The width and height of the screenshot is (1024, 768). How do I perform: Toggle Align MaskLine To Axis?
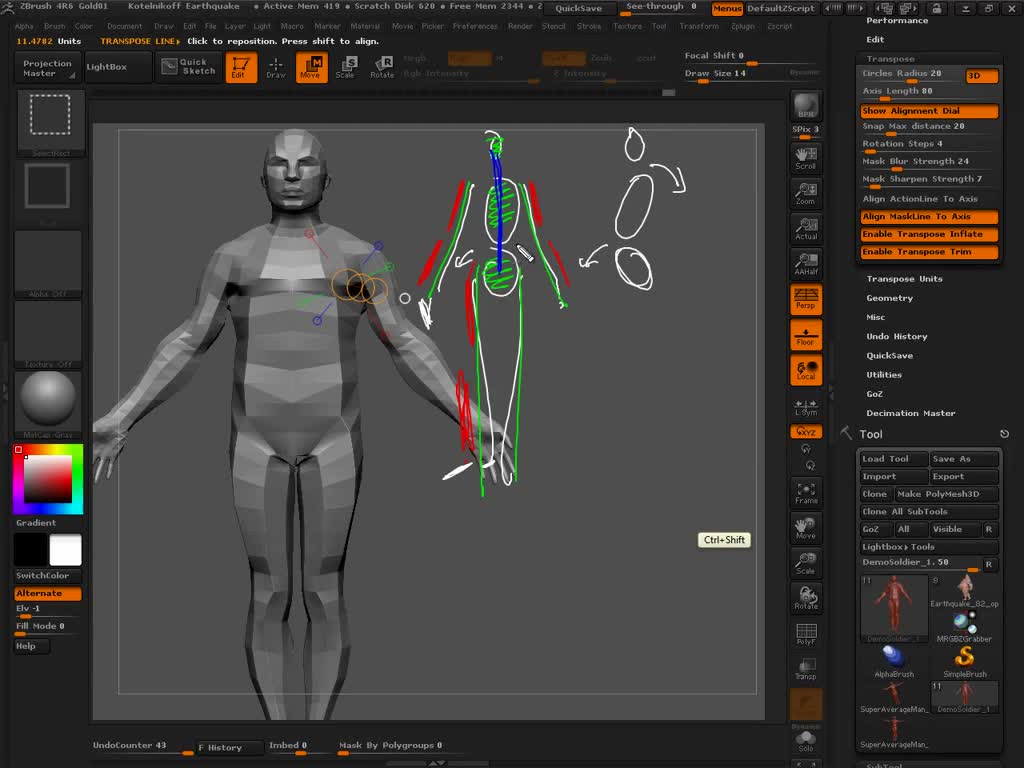[929, 217]
